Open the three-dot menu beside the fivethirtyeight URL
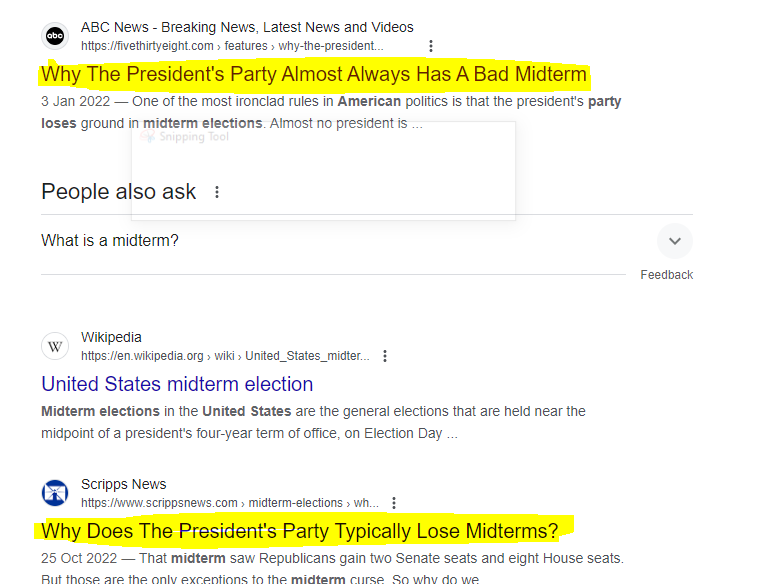Screen dimensions: 771x584 [431, 46]
